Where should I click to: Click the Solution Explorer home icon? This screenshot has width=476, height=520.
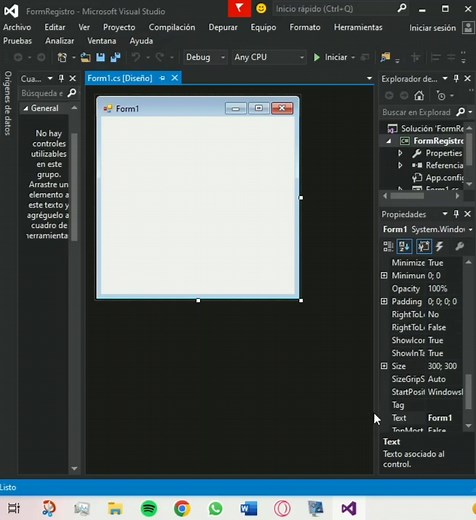pos(419,96)
